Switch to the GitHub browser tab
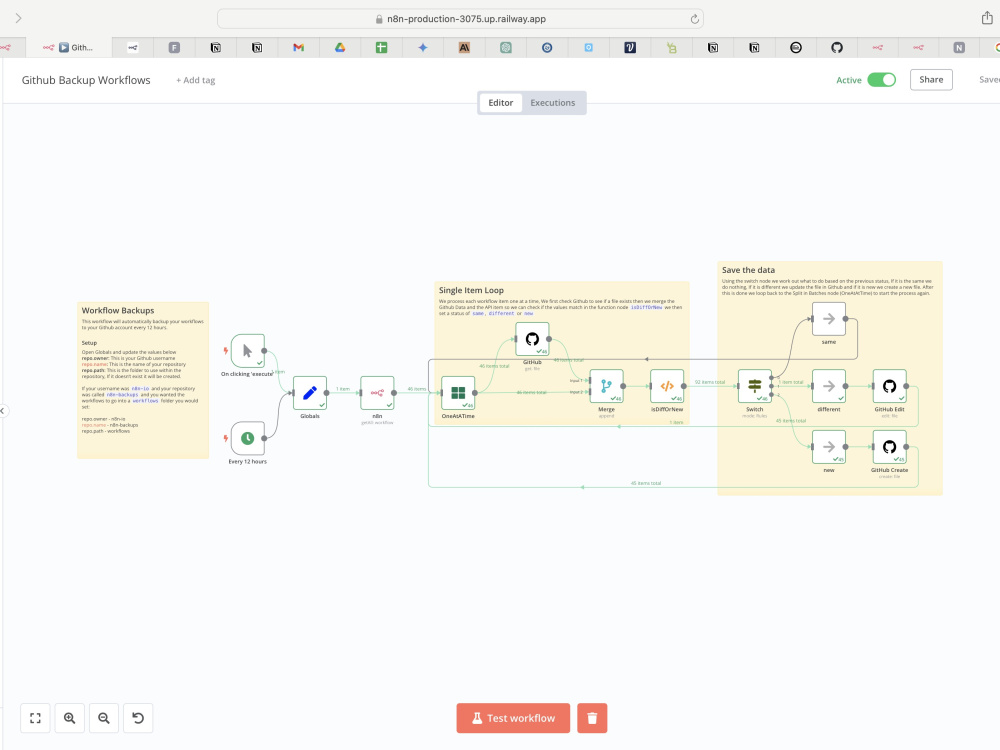The height and width of the screenshot is (750, 1000). tap(837, 47)
